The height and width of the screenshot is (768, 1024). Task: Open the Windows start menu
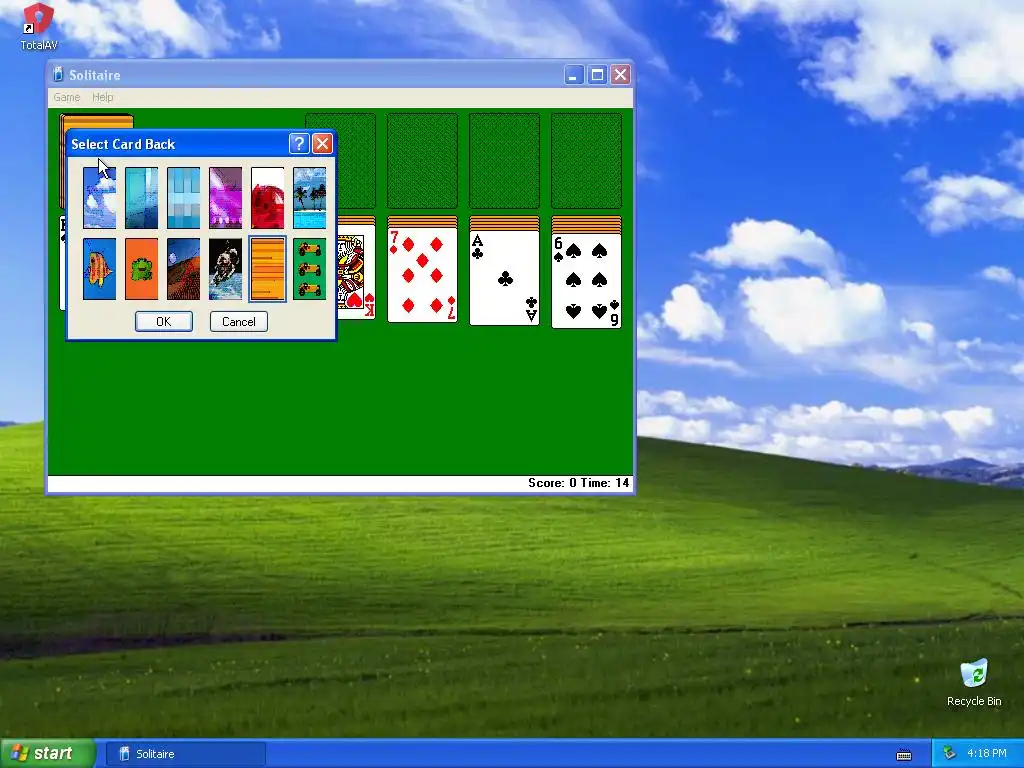(x=48, y=754)
